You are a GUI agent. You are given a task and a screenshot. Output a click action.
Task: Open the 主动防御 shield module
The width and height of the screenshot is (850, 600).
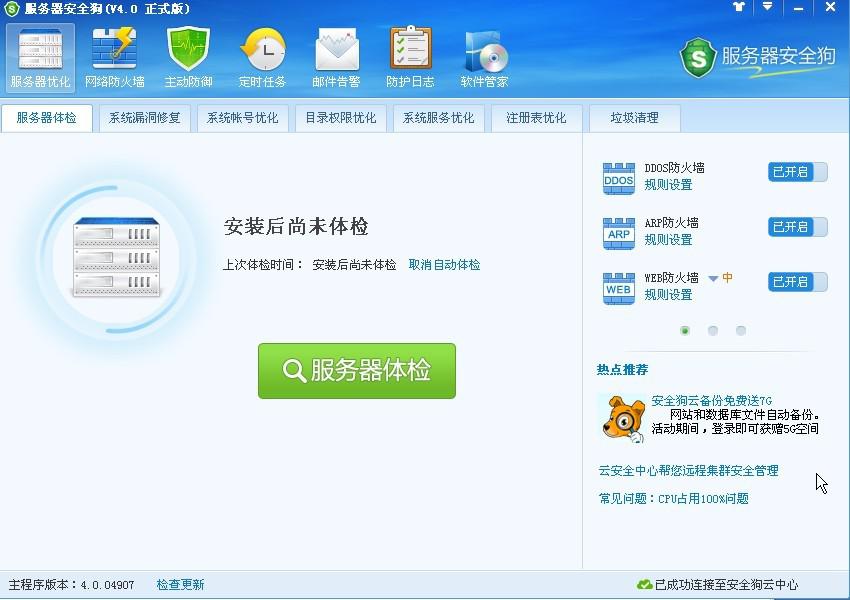[188, 57]
